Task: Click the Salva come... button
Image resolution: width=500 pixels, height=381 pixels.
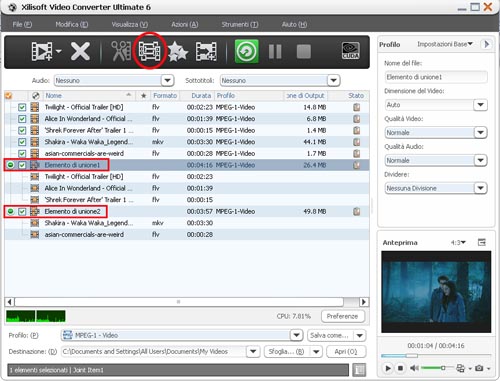Action: pos(329,335)
